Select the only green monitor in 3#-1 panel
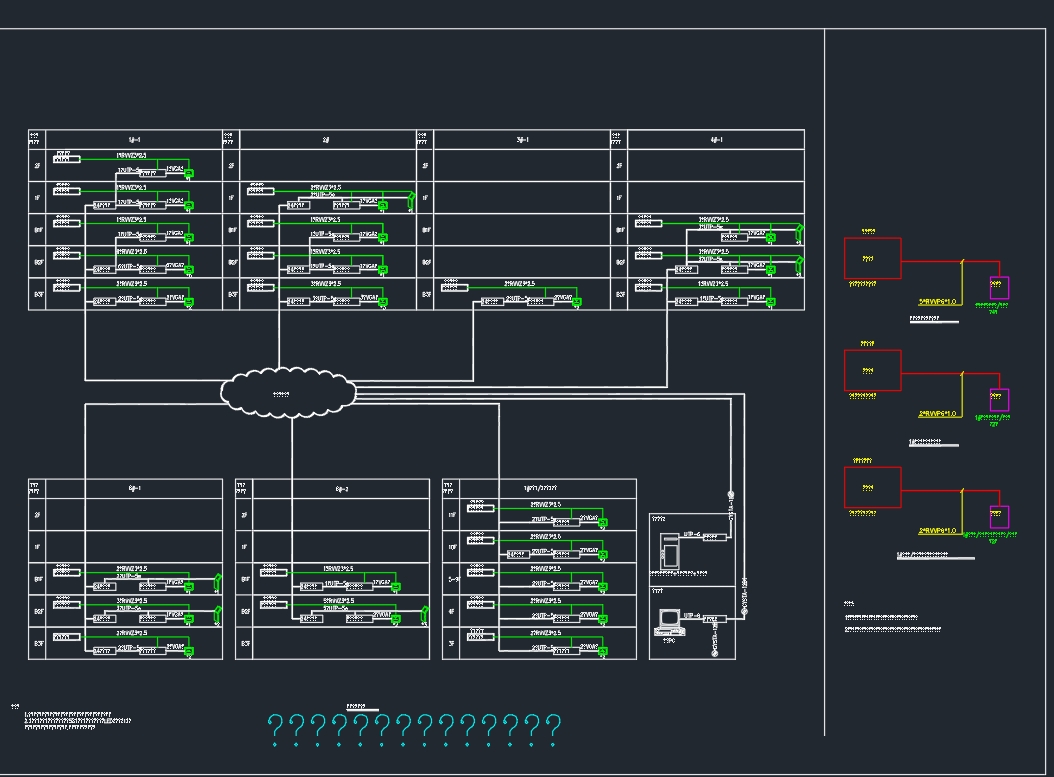Image resolution: width=1054 pixels, height=777 pixels. pyautogui.click(x=577, y=303)
